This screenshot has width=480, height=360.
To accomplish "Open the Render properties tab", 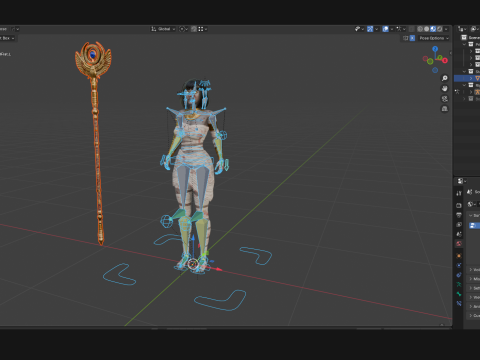I will [459, 205].
